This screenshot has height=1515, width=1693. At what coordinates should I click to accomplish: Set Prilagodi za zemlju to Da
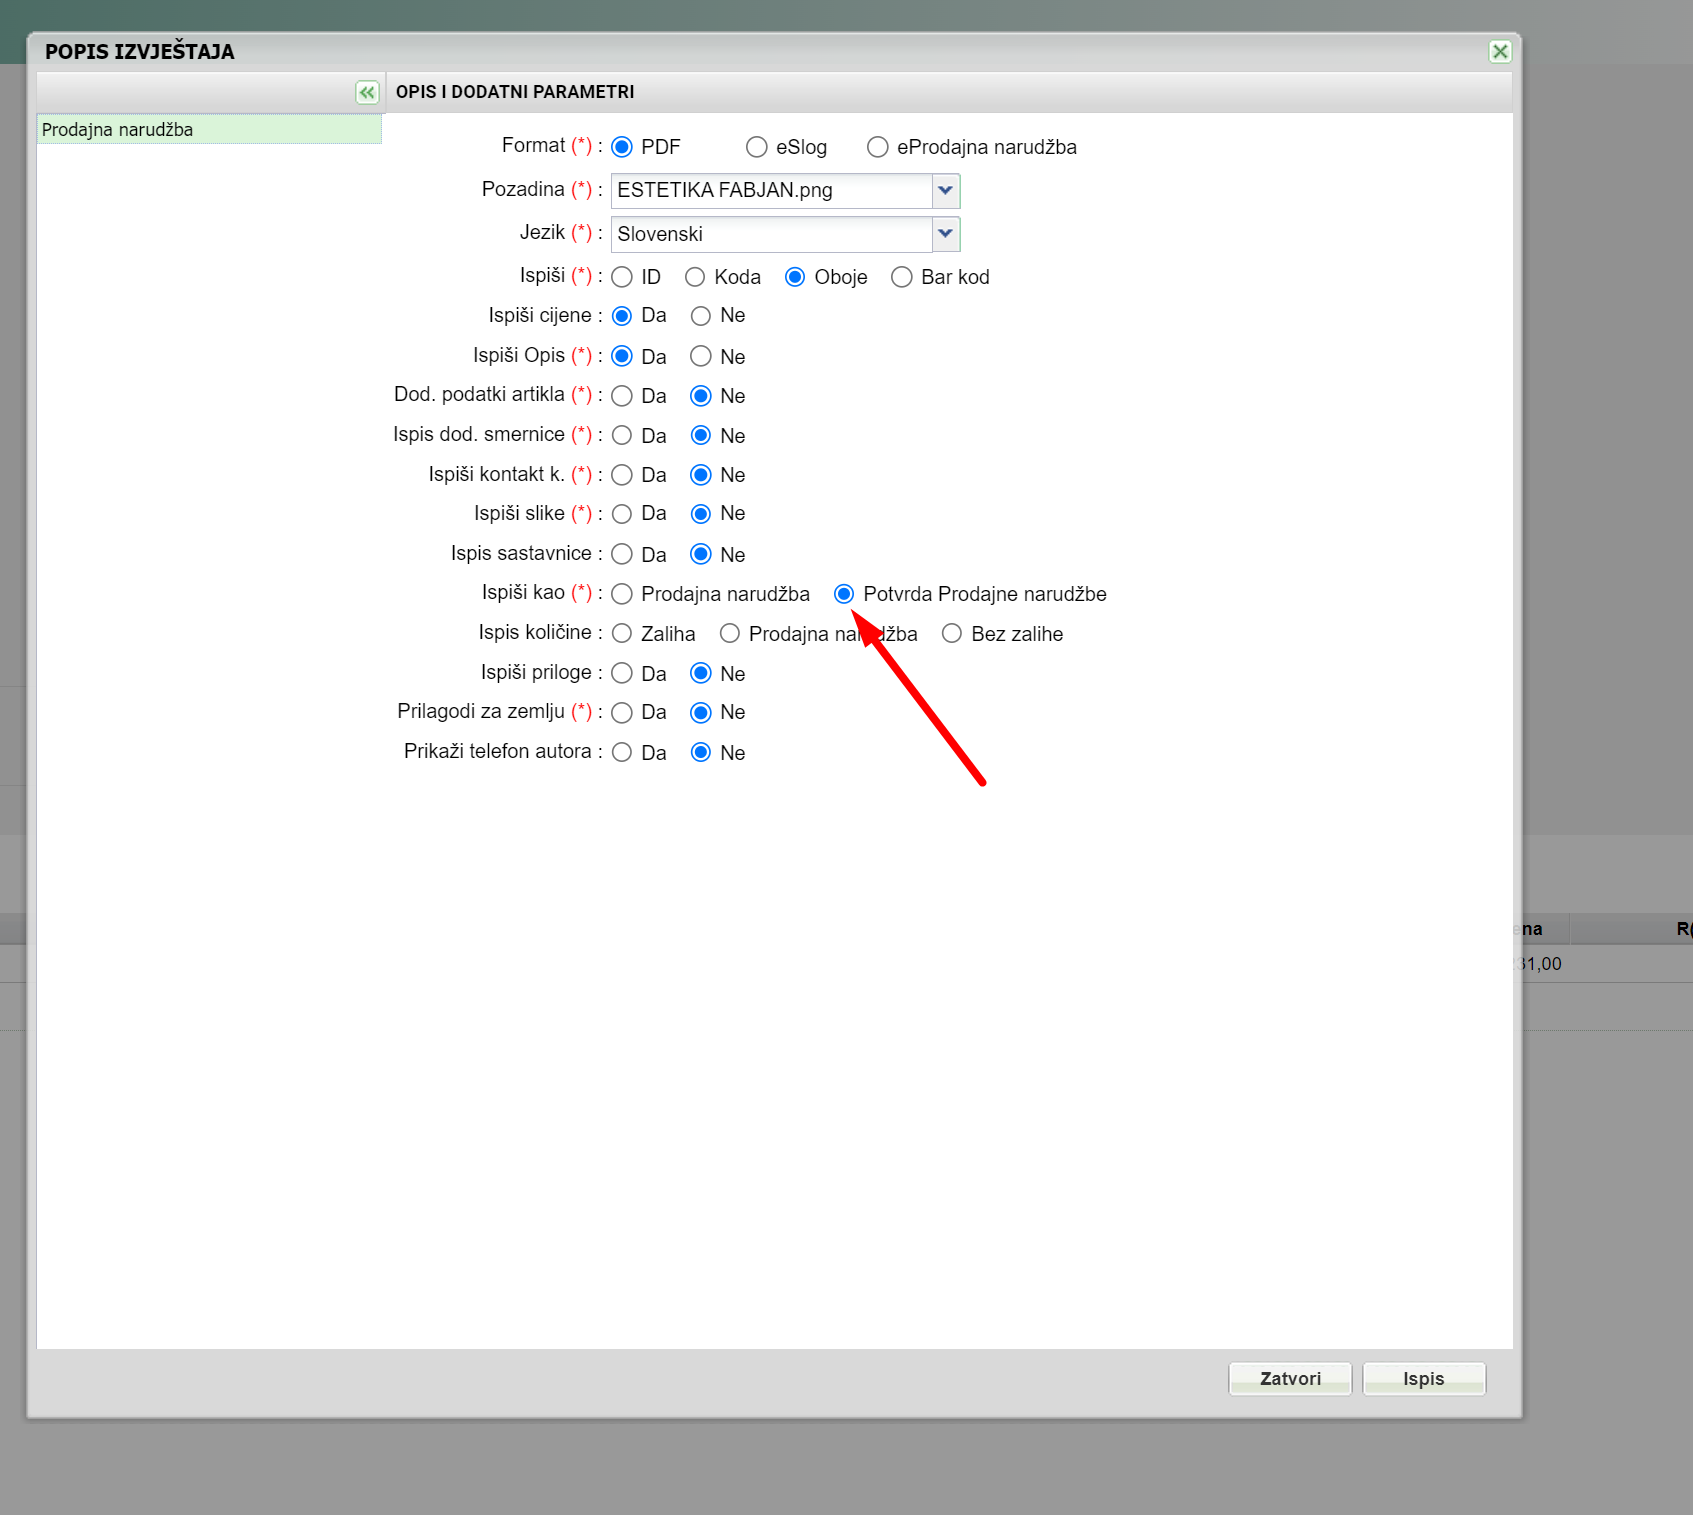(x=622, y=712)
